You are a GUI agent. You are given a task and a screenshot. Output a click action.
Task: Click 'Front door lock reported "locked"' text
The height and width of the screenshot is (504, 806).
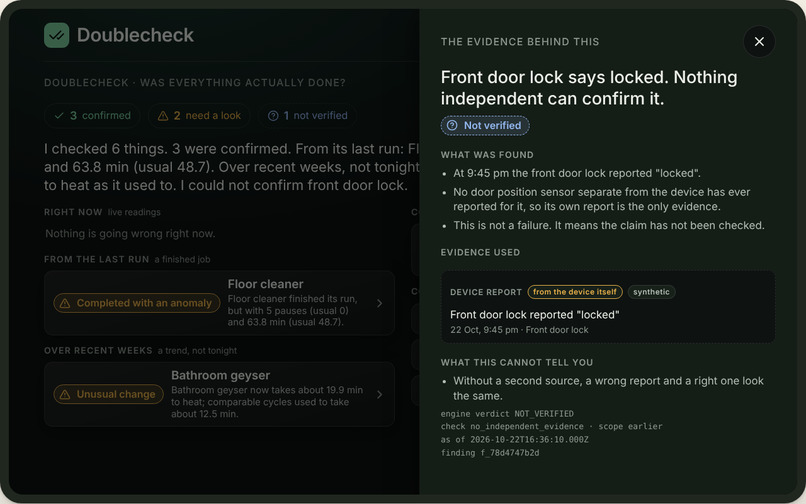pyautogui.click(x=535, y=315)
